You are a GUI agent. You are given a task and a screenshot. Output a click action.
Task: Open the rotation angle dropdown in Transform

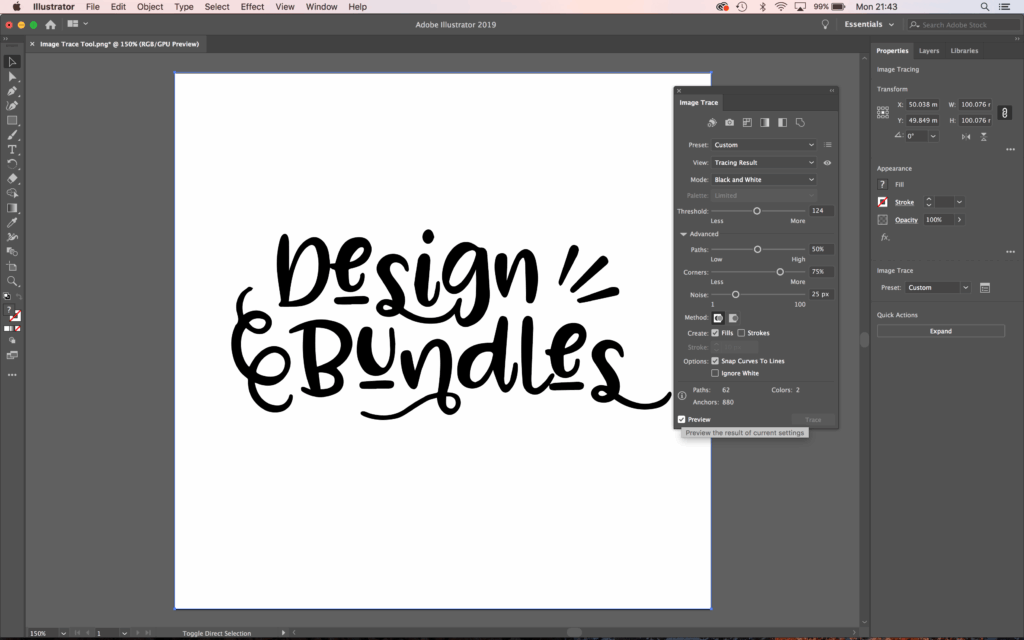coord(933,136)
